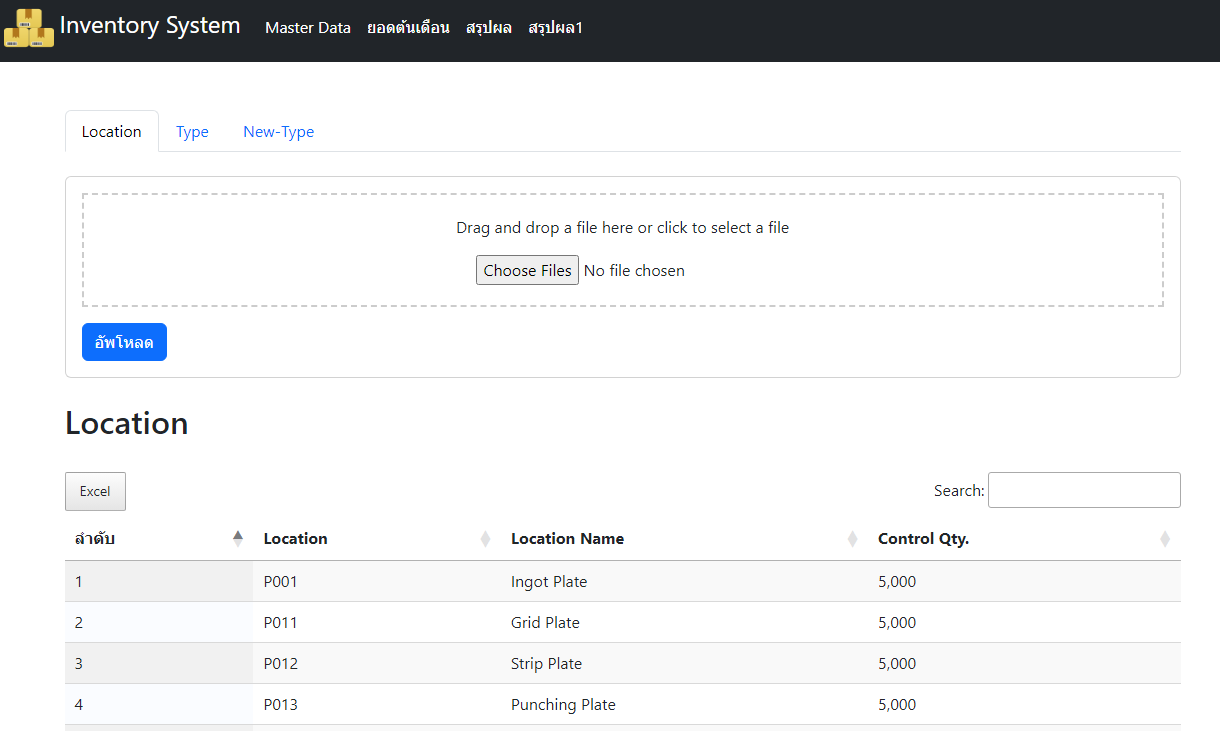Click the Inventory System brand title
This screenshot has height=731, width=1220.
150,25
